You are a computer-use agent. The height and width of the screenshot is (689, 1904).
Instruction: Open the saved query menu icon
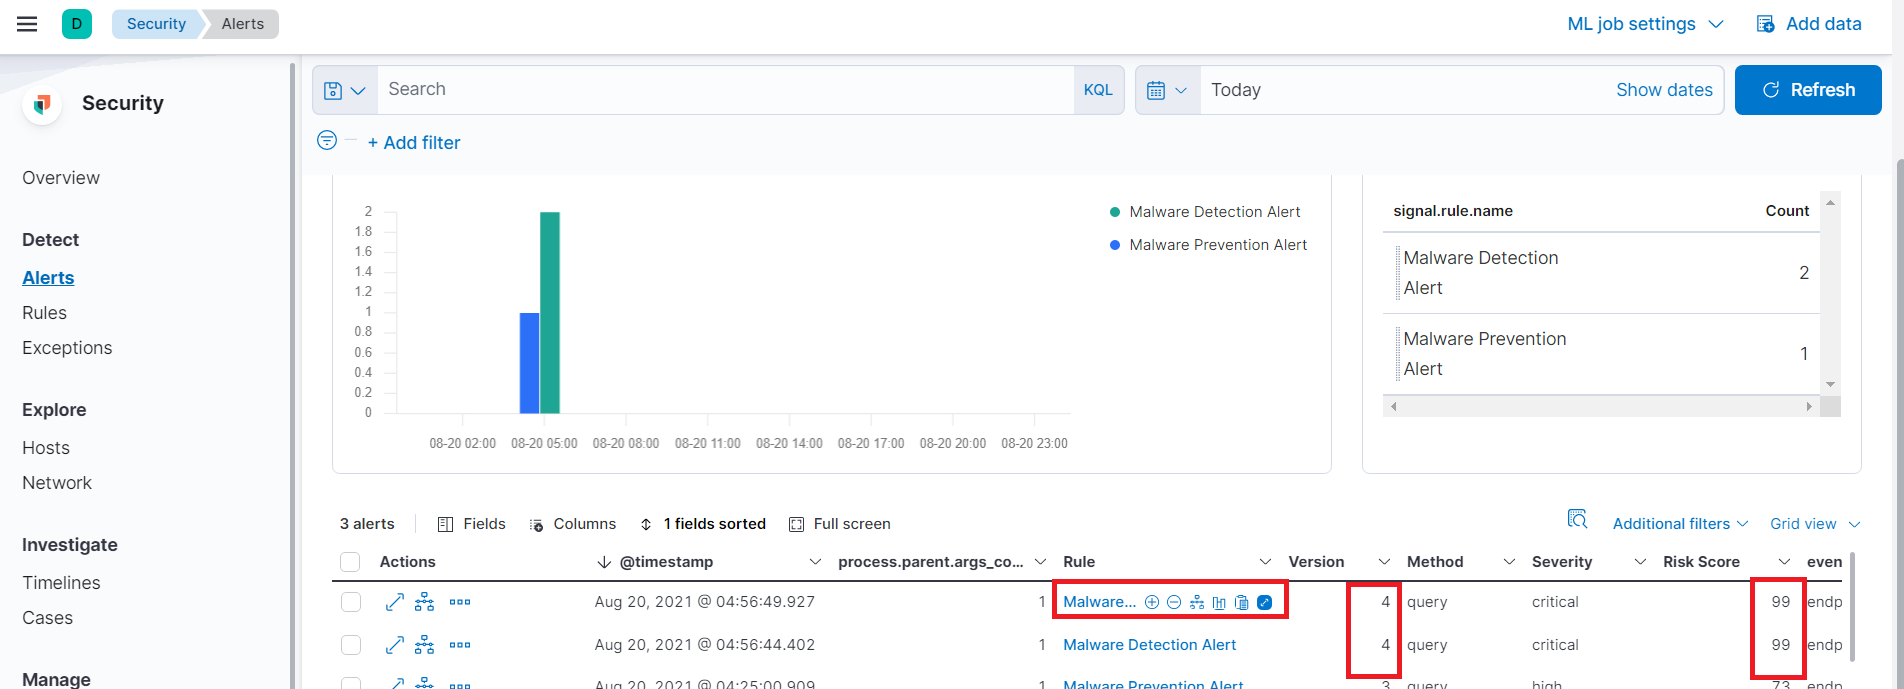pyautogui.click(x=345, y=90)
